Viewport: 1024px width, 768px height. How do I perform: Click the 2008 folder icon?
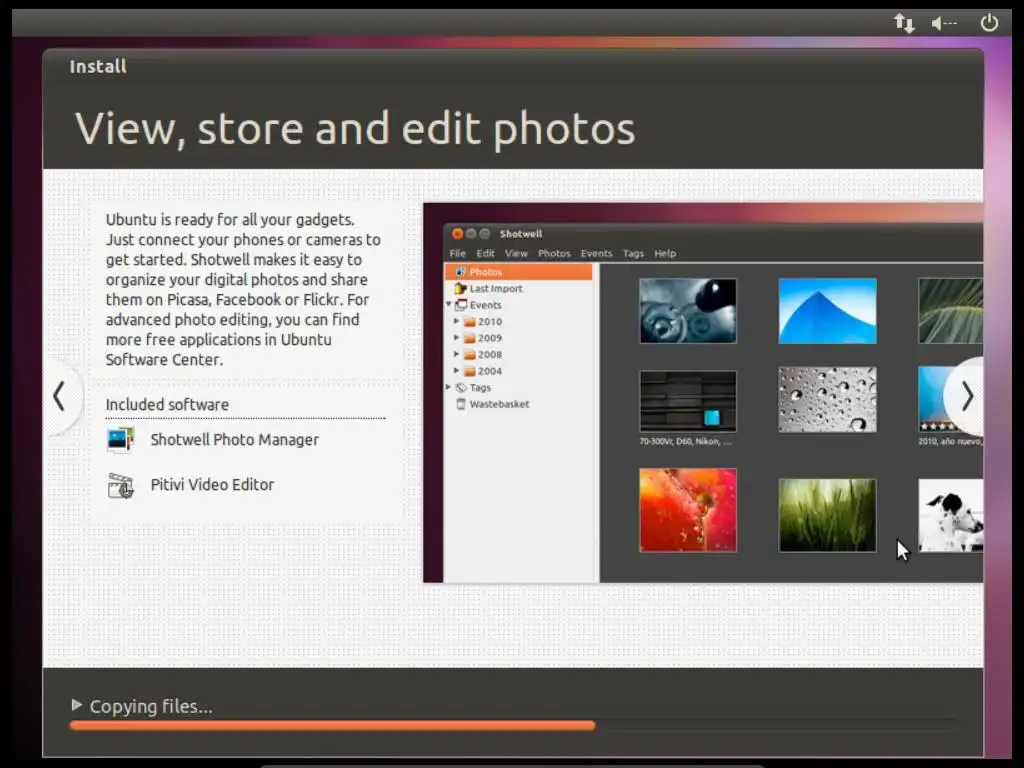coord(470,355)
